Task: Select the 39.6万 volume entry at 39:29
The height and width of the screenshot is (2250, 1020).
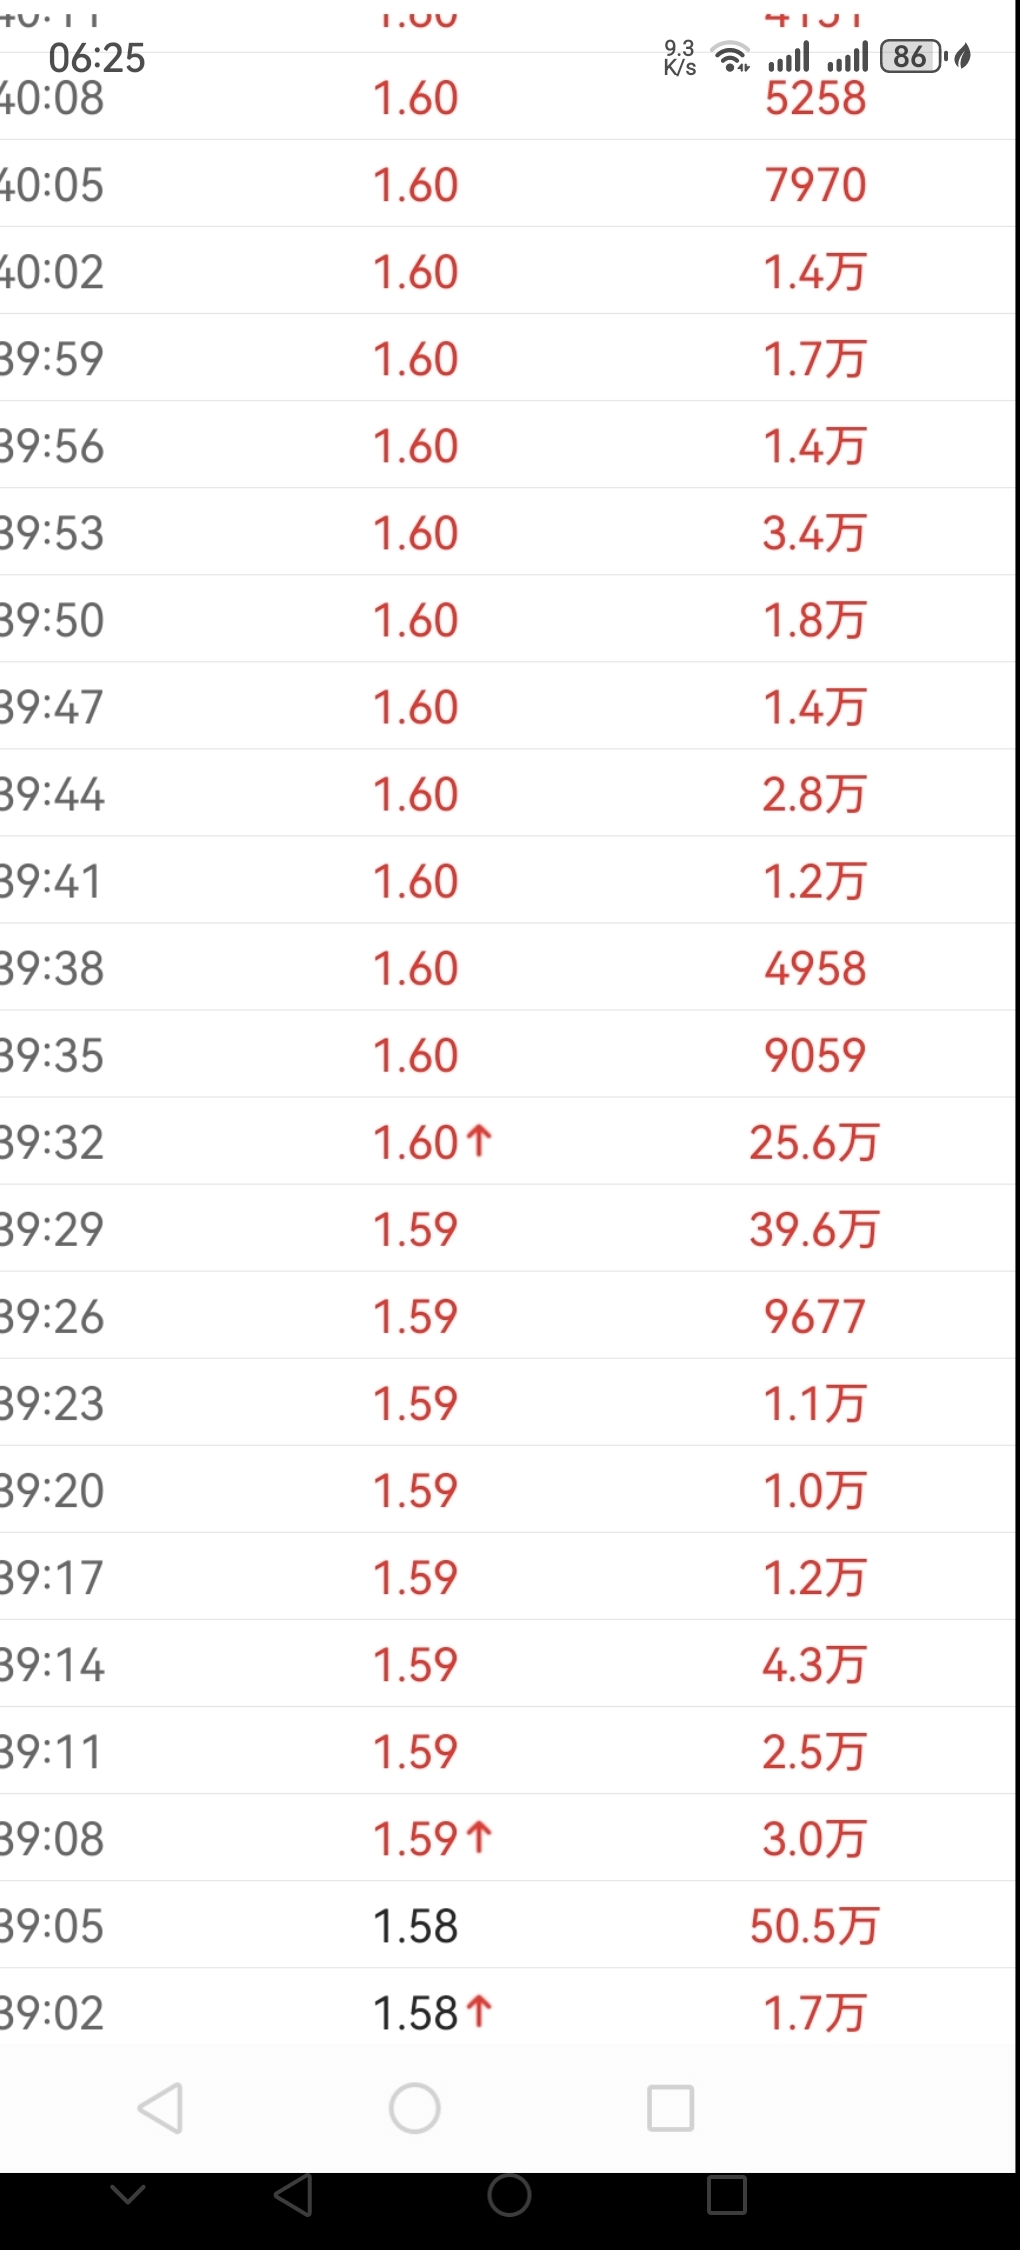Action: click(814, 1229)
